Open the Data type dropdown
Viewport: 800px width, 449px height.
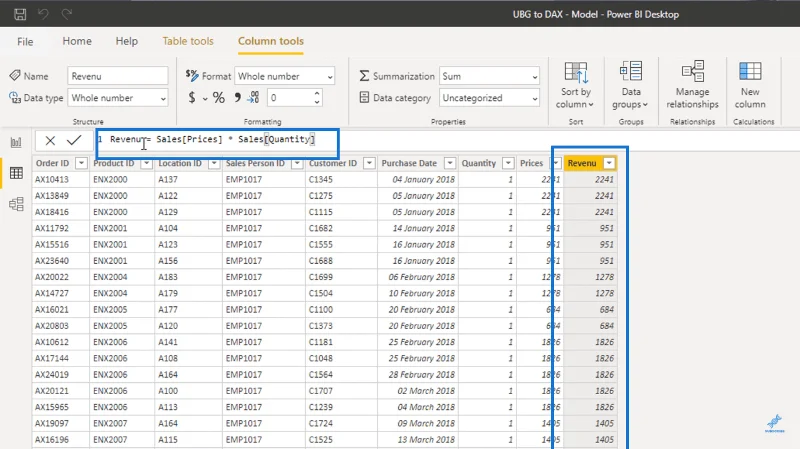pyautogui.click(x=118, y=98)
